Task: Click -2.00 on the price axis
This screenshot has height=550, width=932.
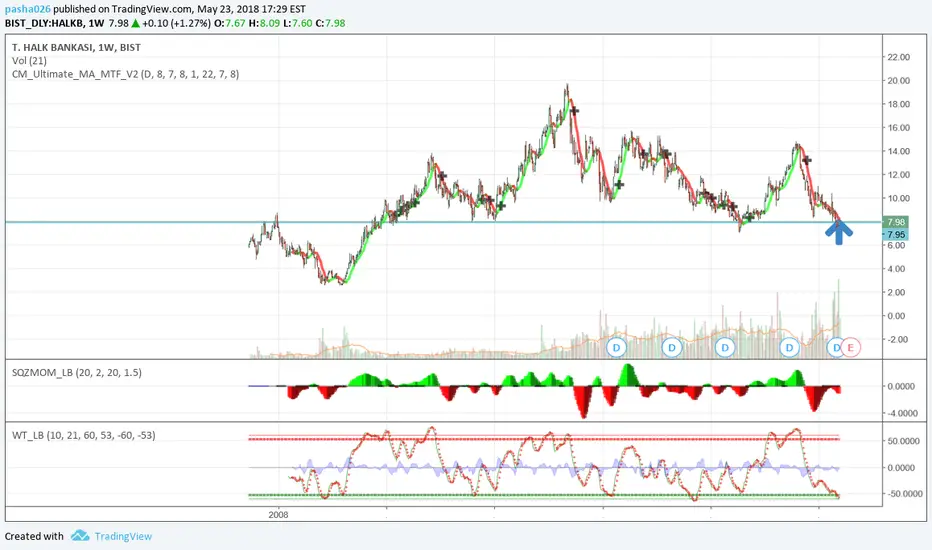Action: click(896, 340)
